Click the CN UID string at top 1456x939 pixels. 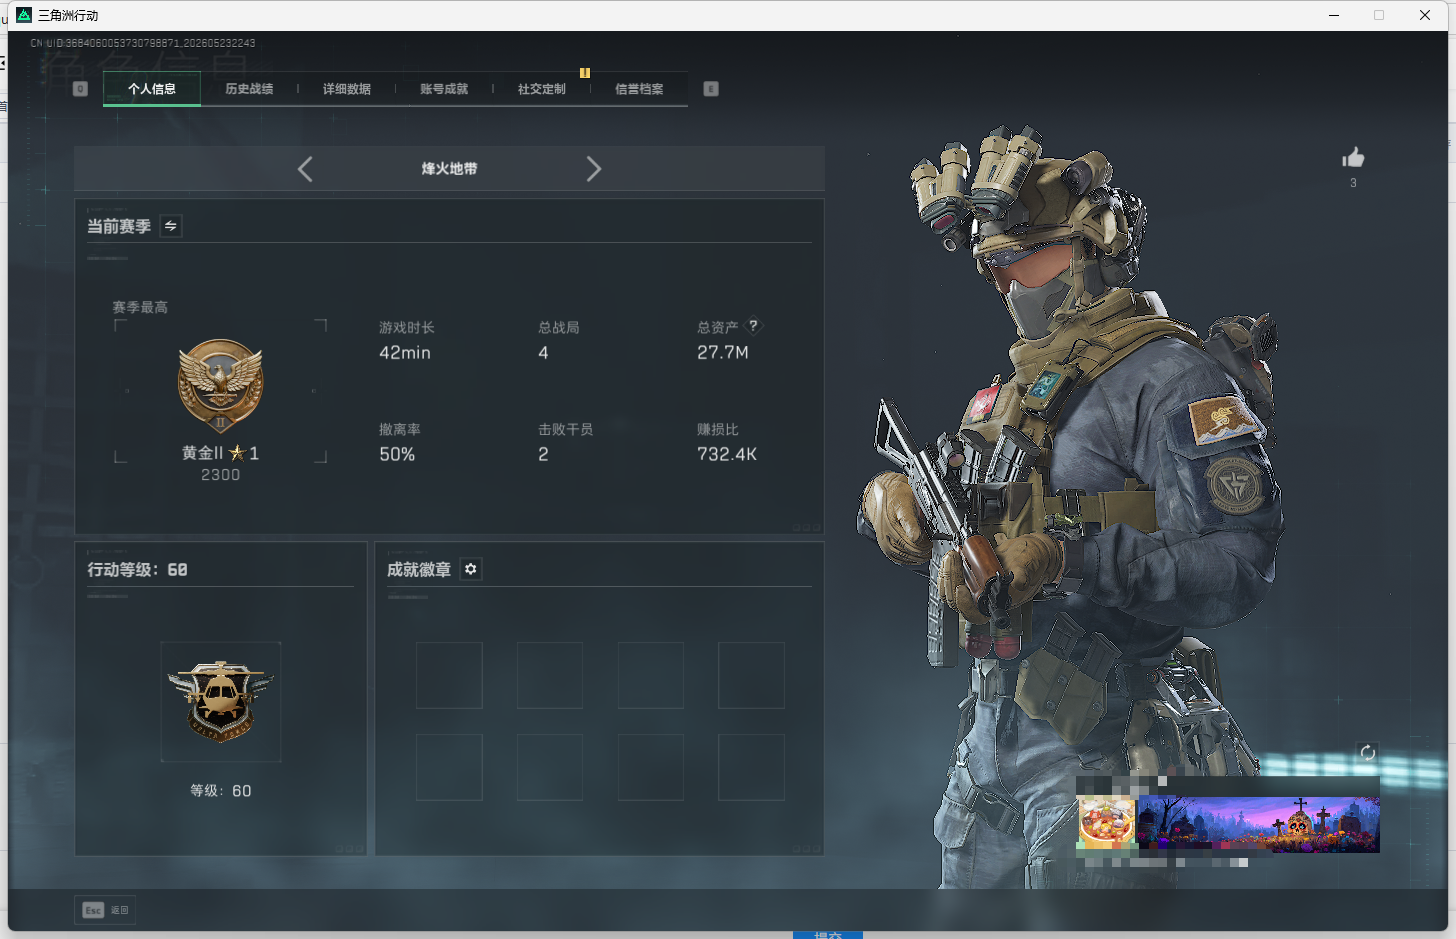(x=143, y=43)
